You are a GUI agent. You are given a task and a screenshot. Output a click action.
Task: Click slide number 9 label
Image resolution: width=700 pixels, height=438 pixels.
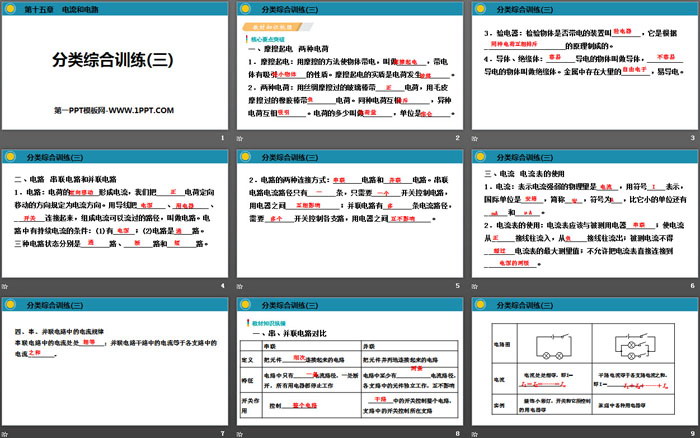pos(692,434)
